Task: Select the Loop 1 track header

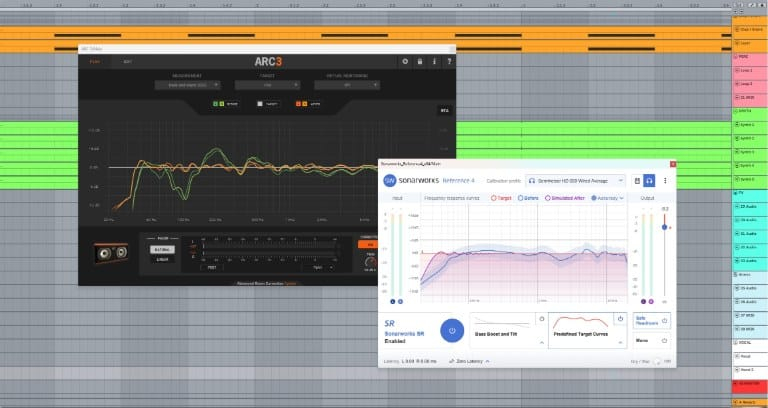Action: [x=749, y=71]
